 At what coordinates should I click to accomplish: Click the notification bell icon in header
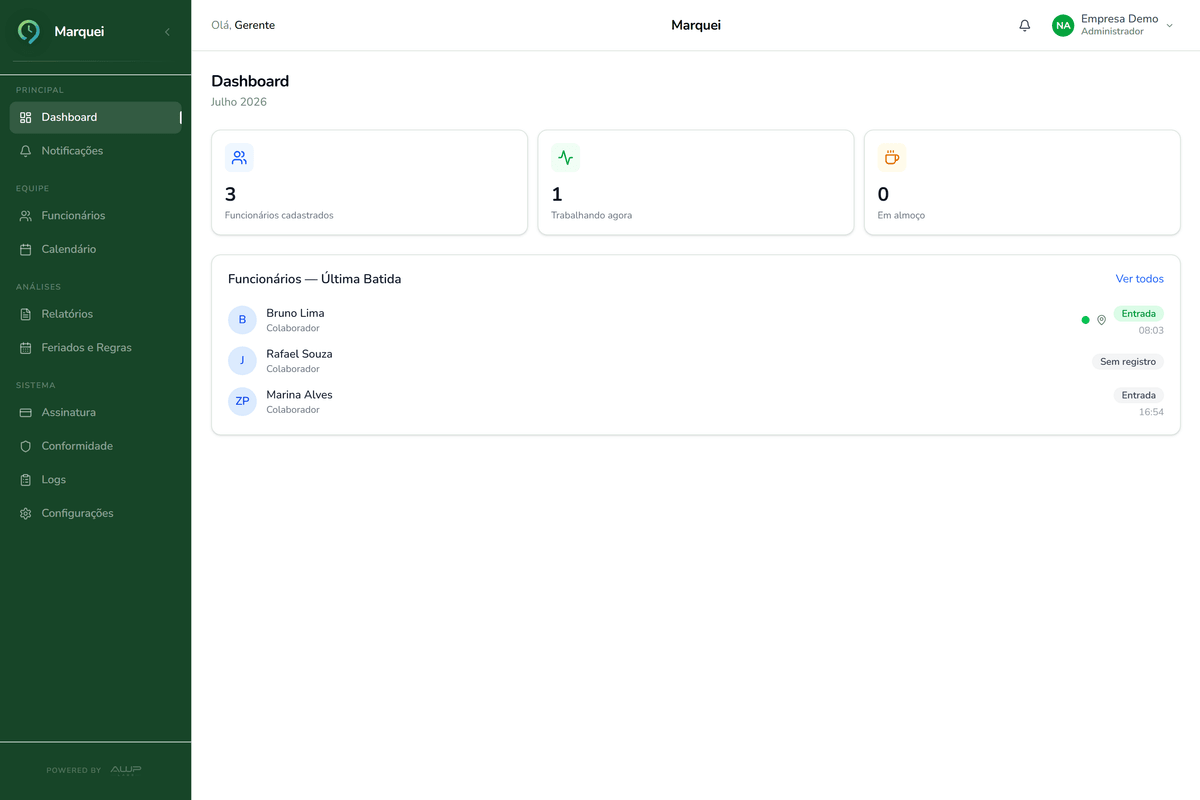(1024, 25)
